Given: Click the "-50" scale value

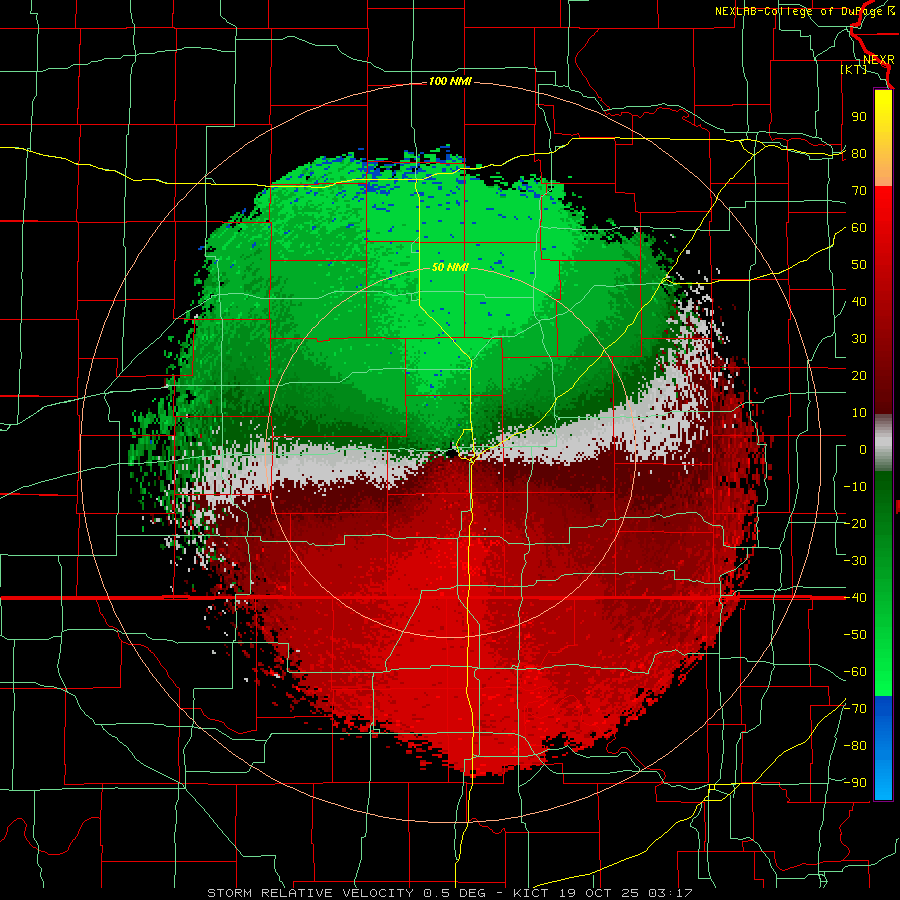Looking at the screenshot, I should point(855,635).
